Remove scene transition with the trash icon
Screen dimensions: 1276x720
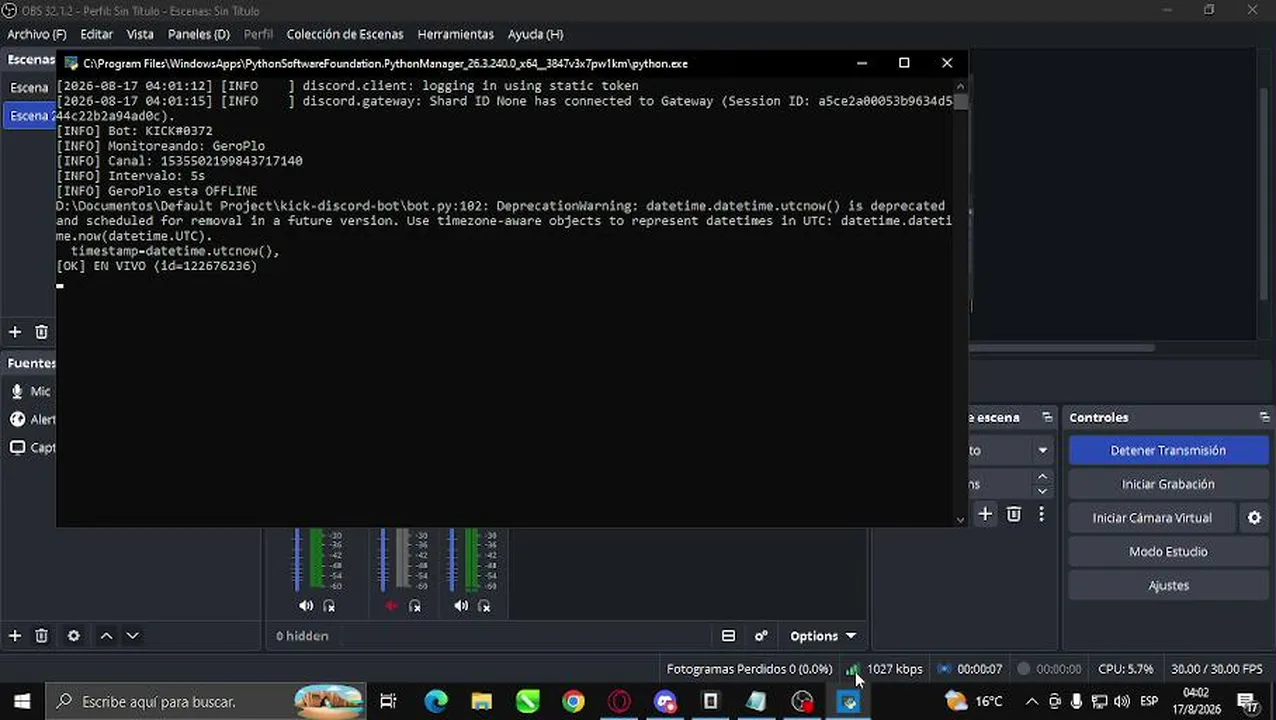point(1013,514)
